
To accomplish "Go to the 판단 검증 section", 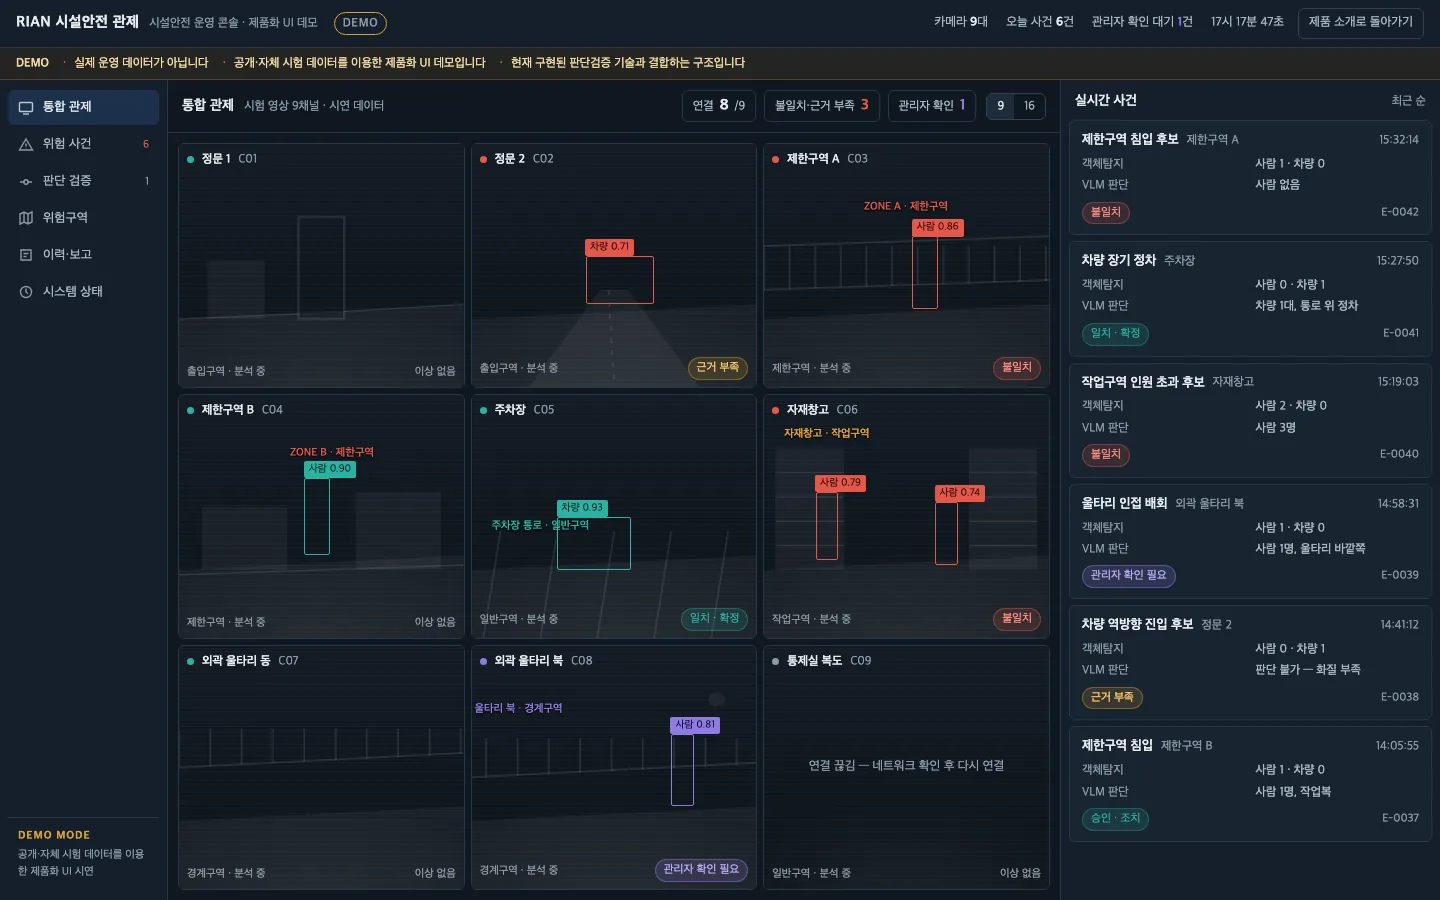I will (x=83, y=181).
